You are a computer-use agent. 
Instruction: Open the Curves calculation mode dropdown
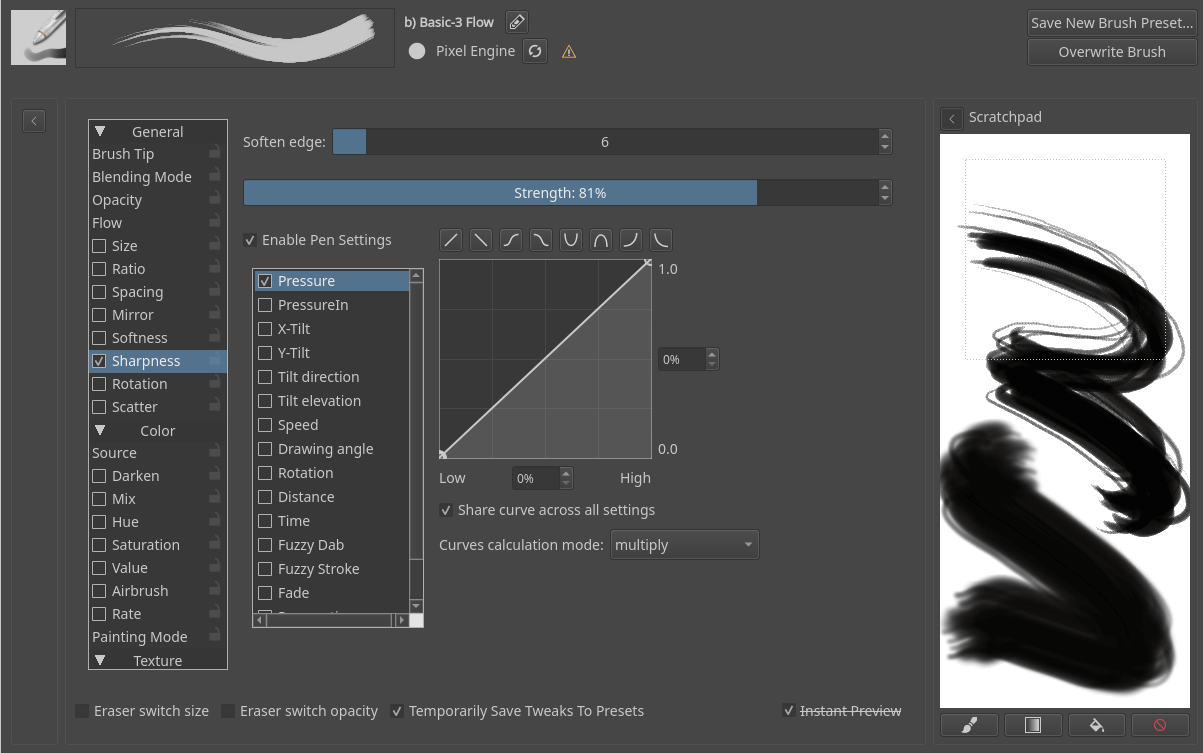coord(684,544)
